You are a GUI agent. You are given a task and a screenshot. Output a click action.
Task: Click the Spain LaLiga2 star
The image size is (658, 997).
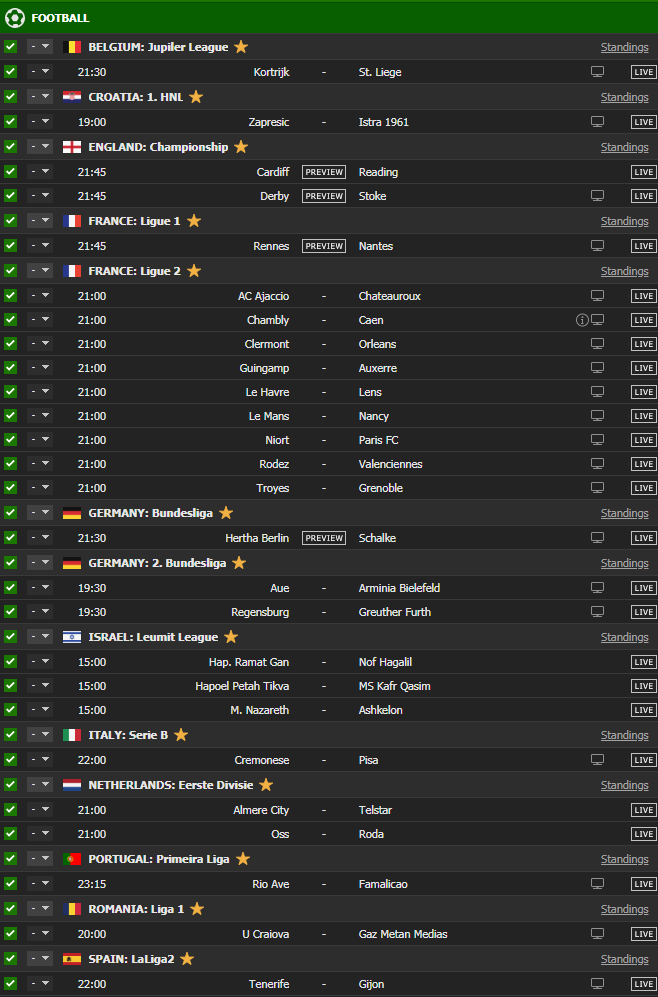pos(187,959)
